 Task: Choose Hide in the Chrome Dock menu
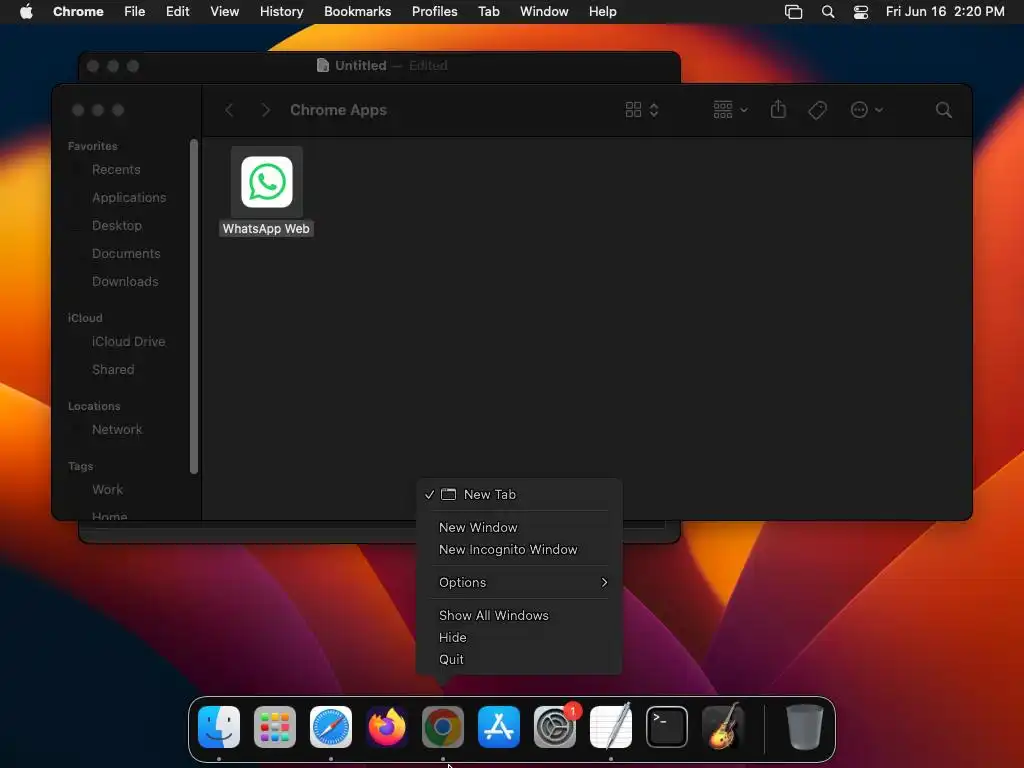click(x=519, y=637)
